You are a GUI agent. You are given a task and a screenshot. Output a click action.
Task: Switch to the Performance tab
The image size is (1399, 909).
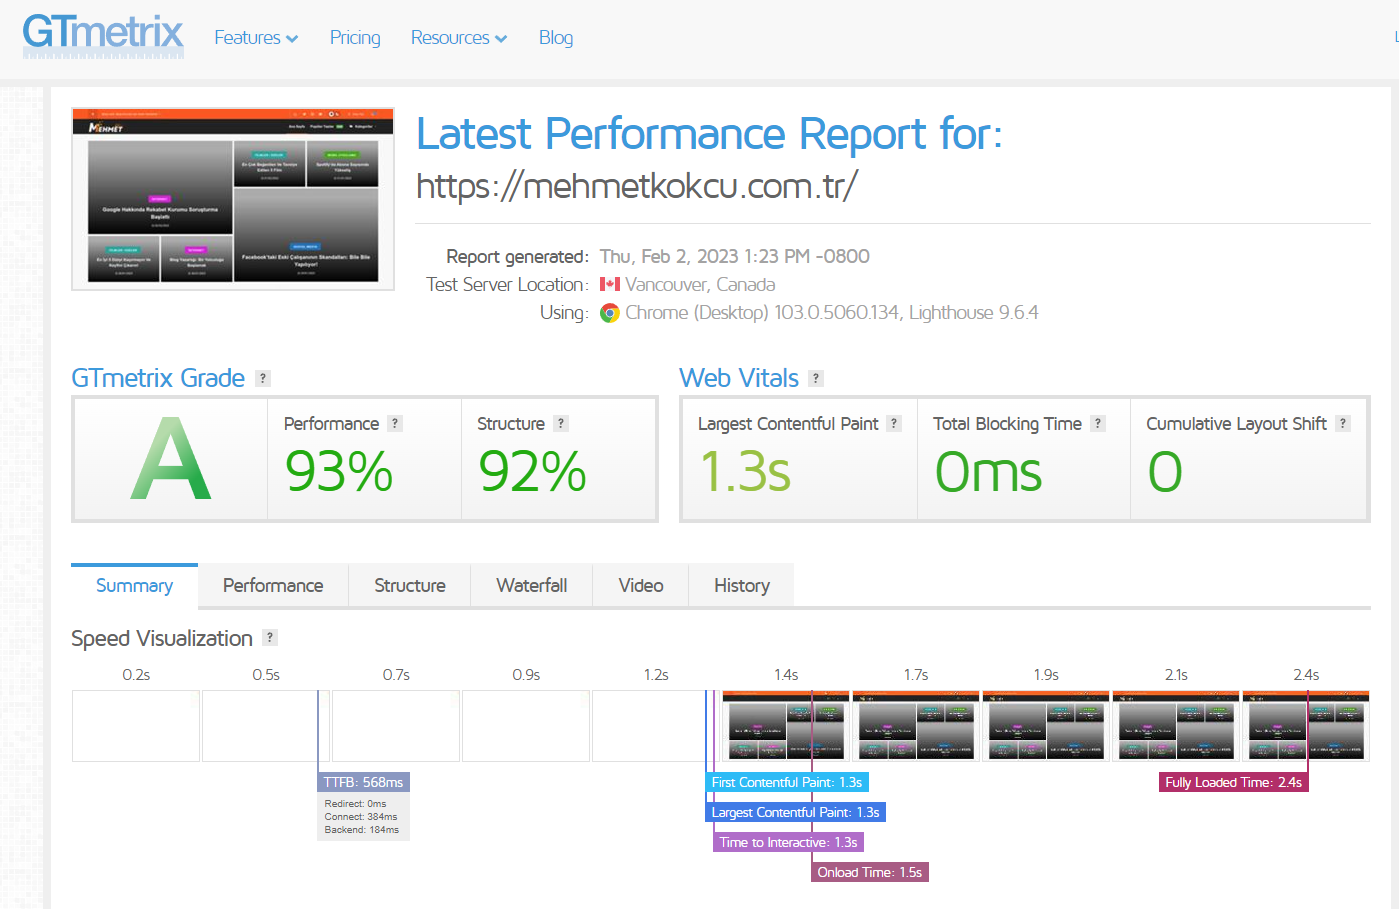click(273, 585)
